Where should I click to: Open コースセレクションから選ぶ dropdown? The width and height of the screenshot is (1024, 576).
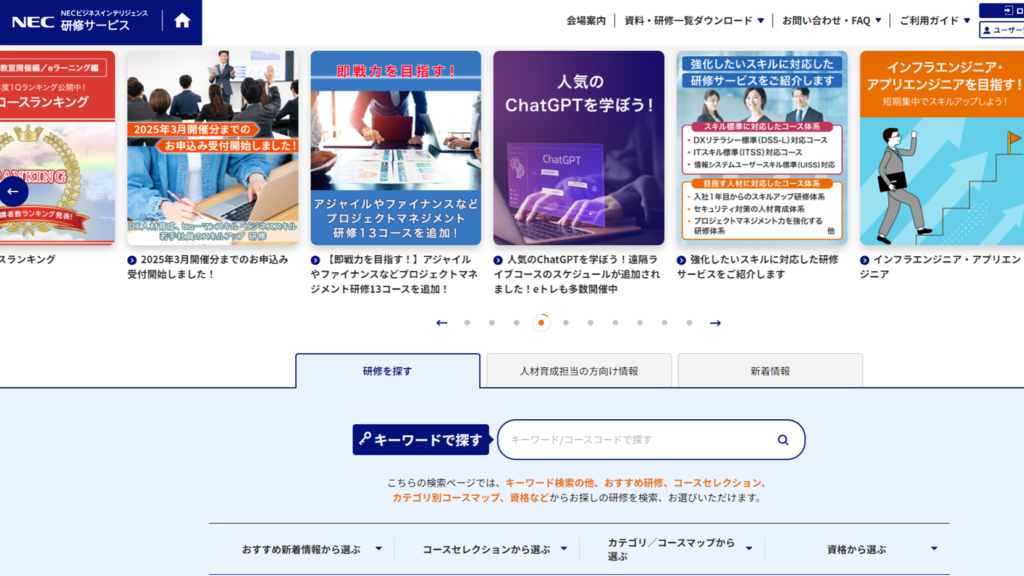pyautogui.click(x=494, y=549)
